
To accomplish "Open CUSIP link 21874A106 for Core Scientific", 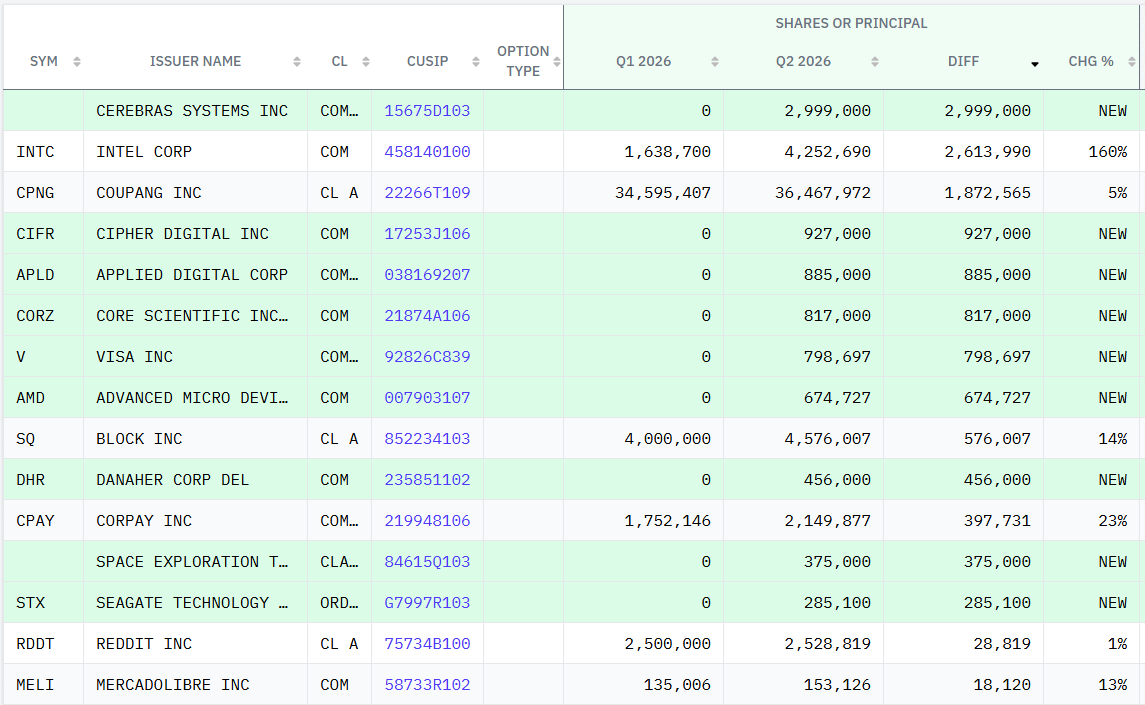I will (427, 316).
